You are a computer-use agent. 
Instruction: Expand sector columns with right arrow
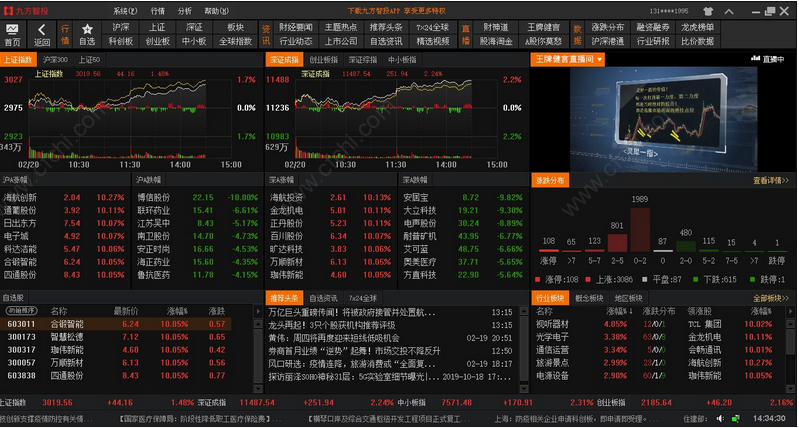788,311
